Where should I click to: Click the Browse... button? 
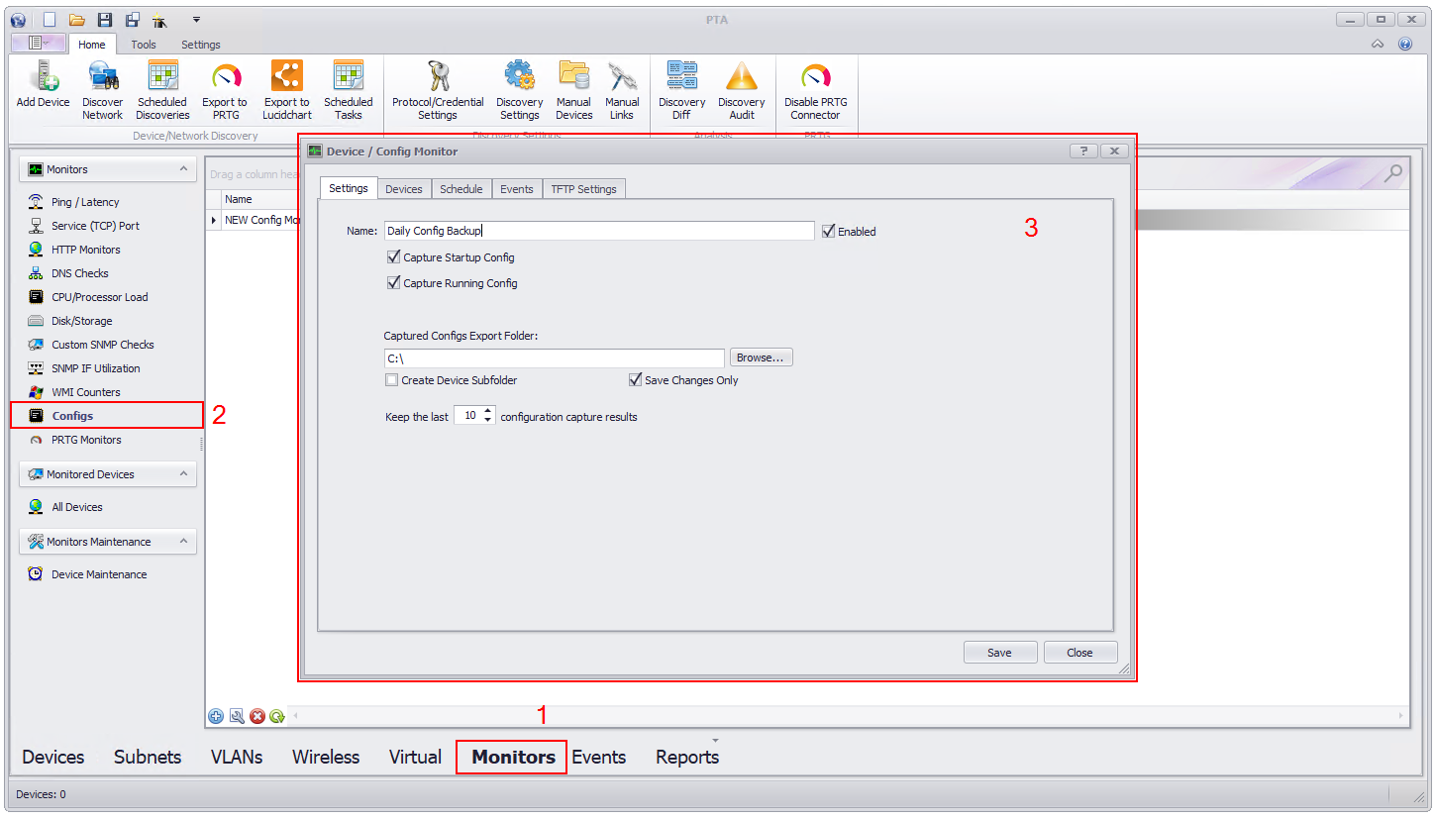tap(761, 358)
